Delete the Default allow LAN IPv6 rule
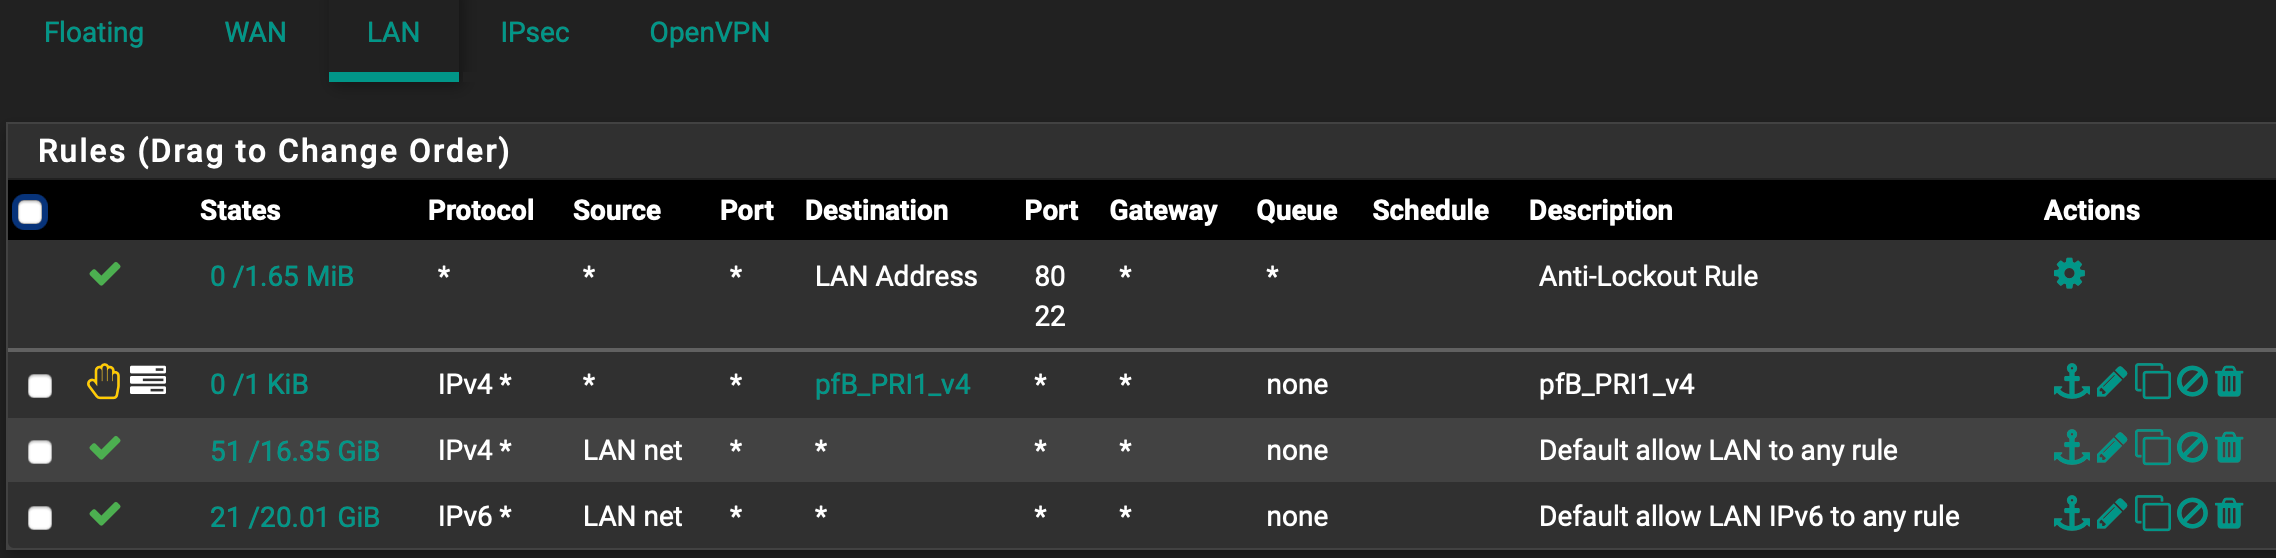This screenshot has height=558, width=2276. (2229, 514)
